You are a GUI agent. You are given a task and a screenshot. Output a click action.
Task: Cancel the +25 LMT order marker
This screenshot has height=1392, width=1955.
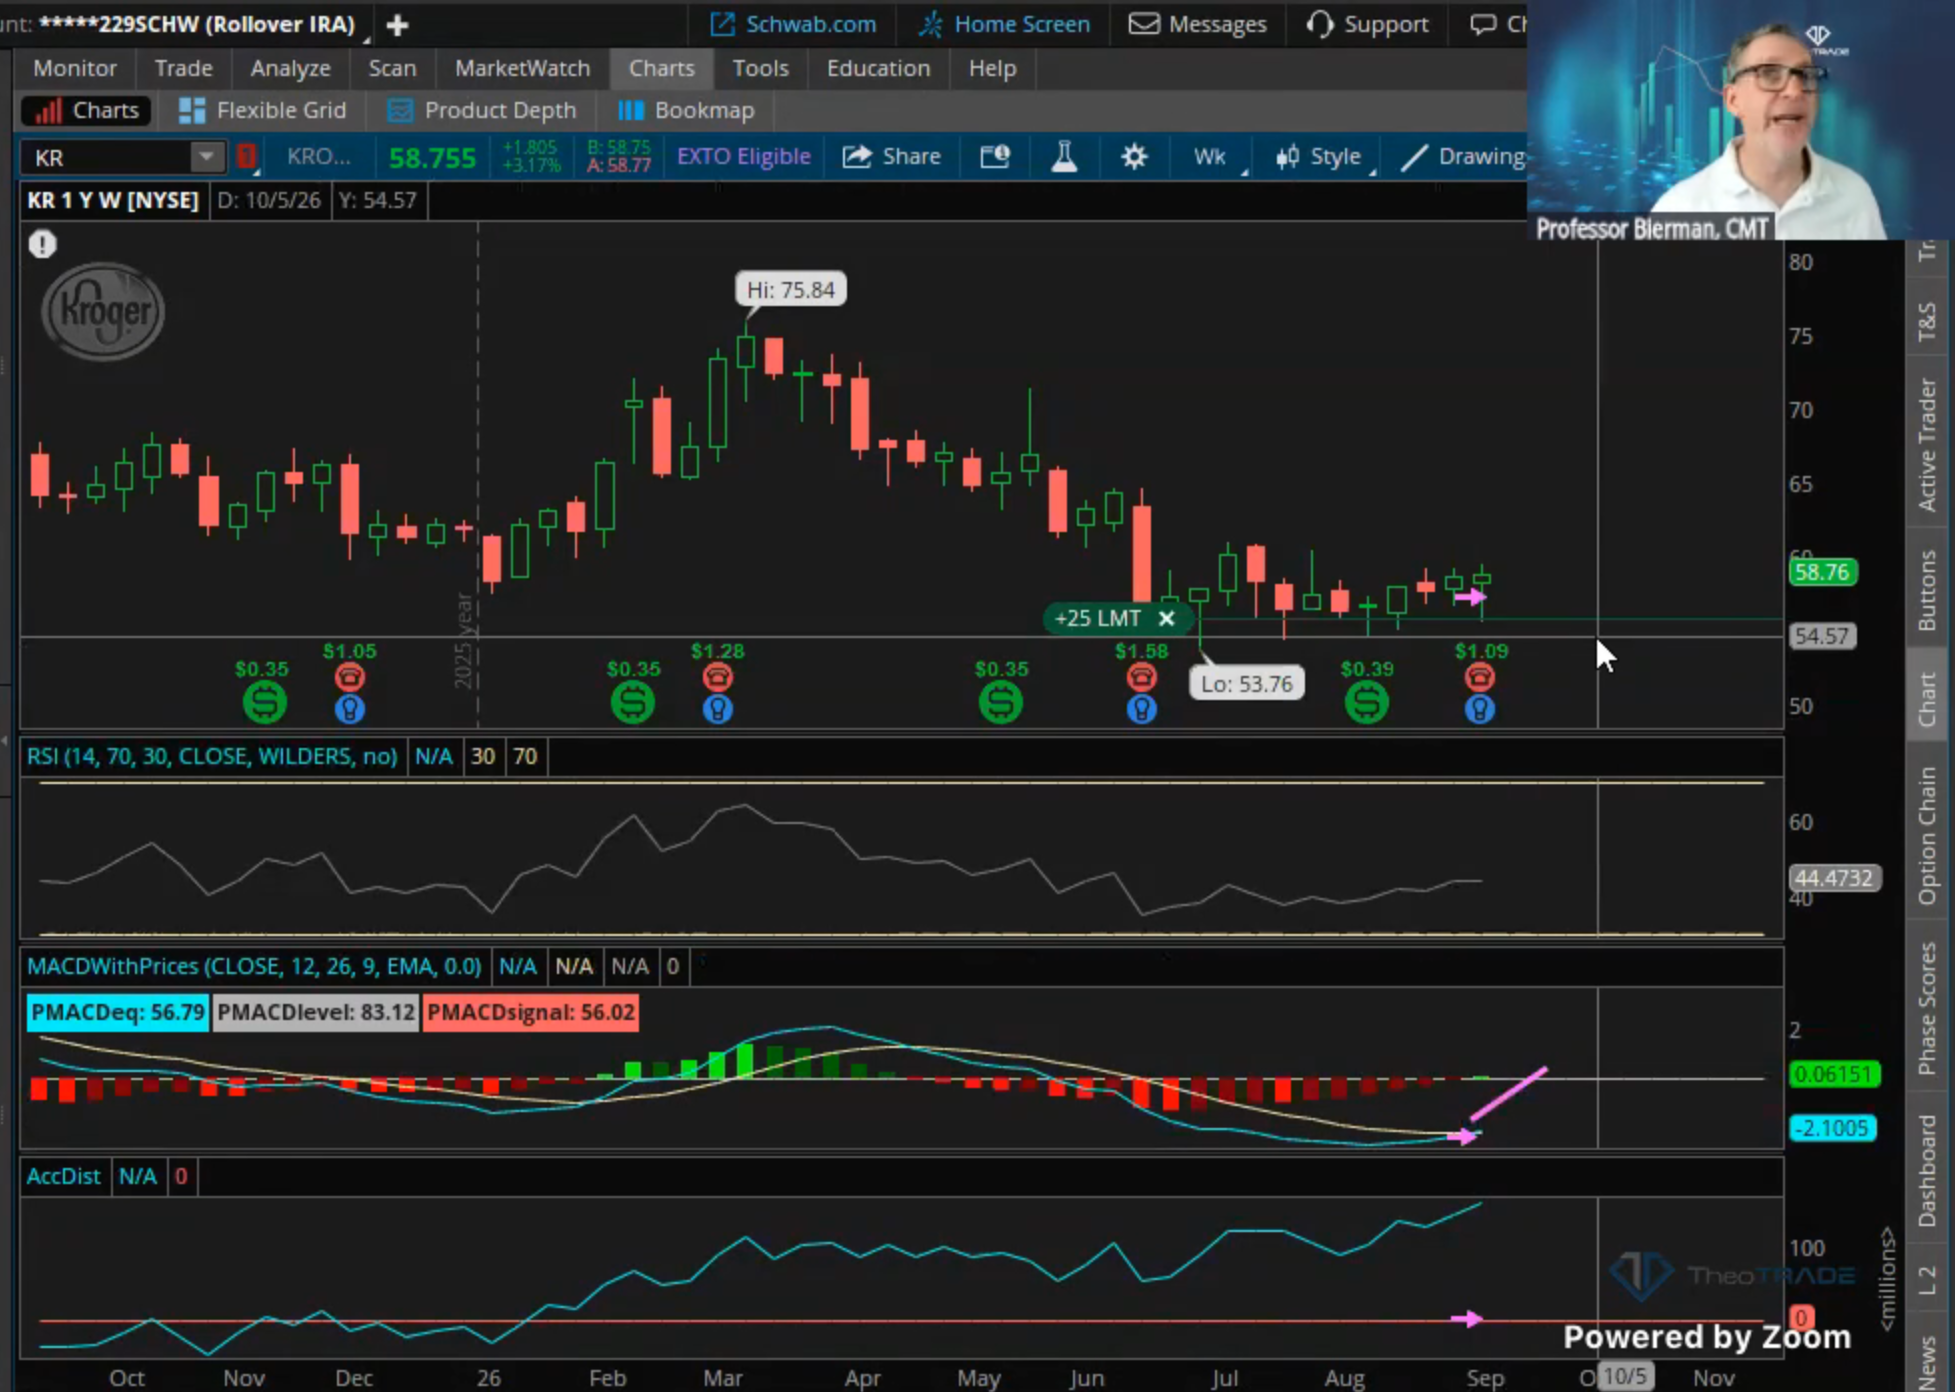pyautogui.click(x=1166, y=618)
